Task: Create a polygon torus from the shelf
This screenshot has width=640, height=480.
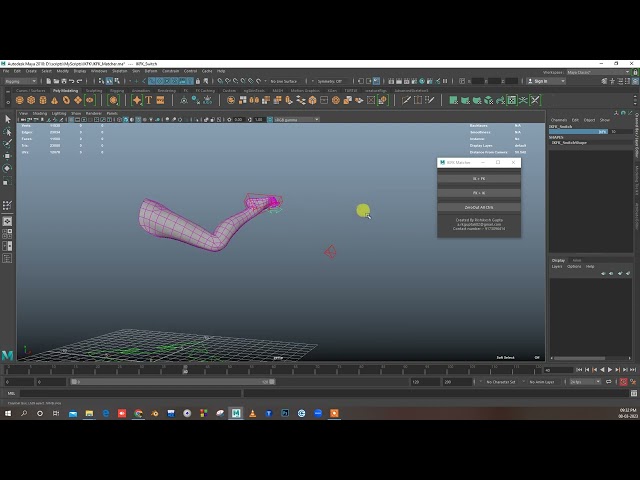Action: pos(66,100)
